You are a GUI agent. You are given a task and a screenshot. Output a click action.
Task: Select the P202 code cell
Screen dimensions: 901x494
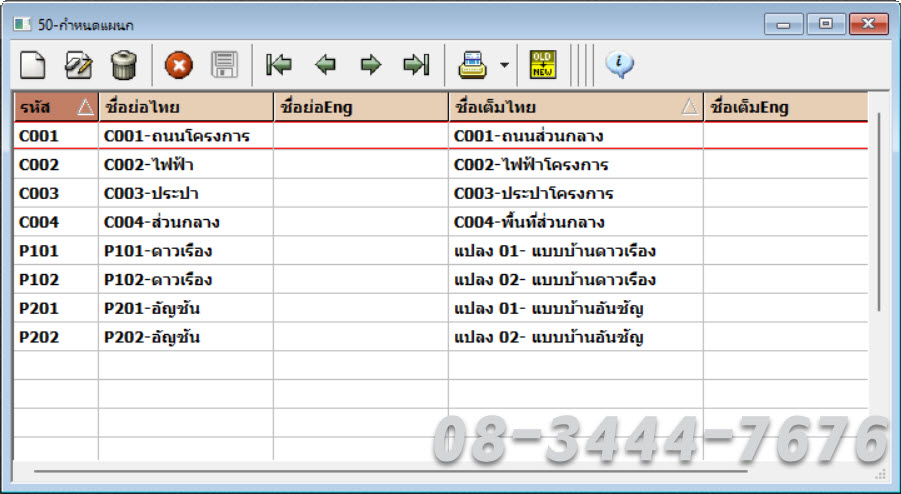(56, 337)
